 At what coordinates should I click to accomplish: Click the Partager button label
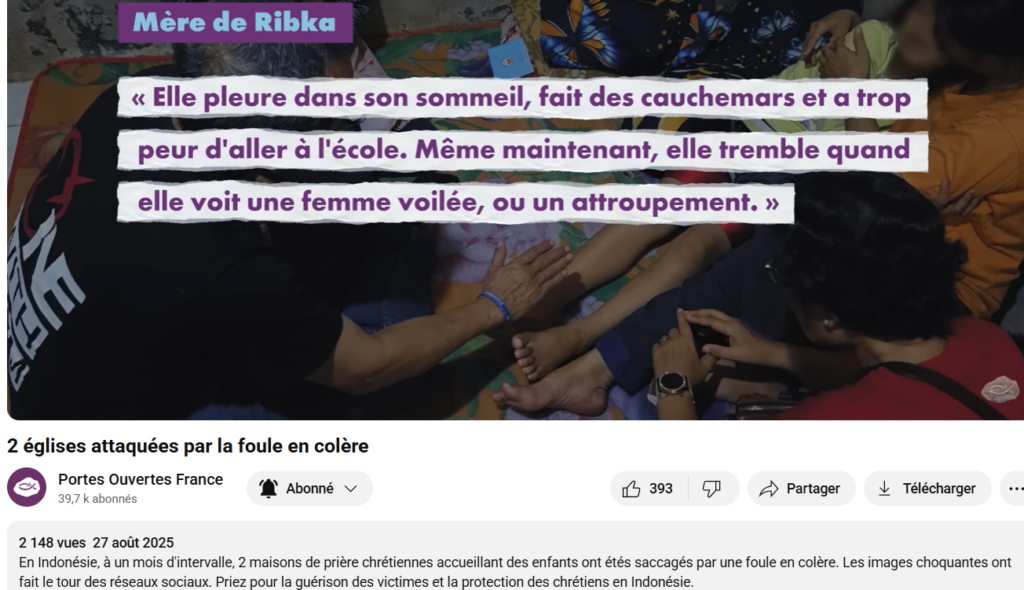click(x=813, y=489)
